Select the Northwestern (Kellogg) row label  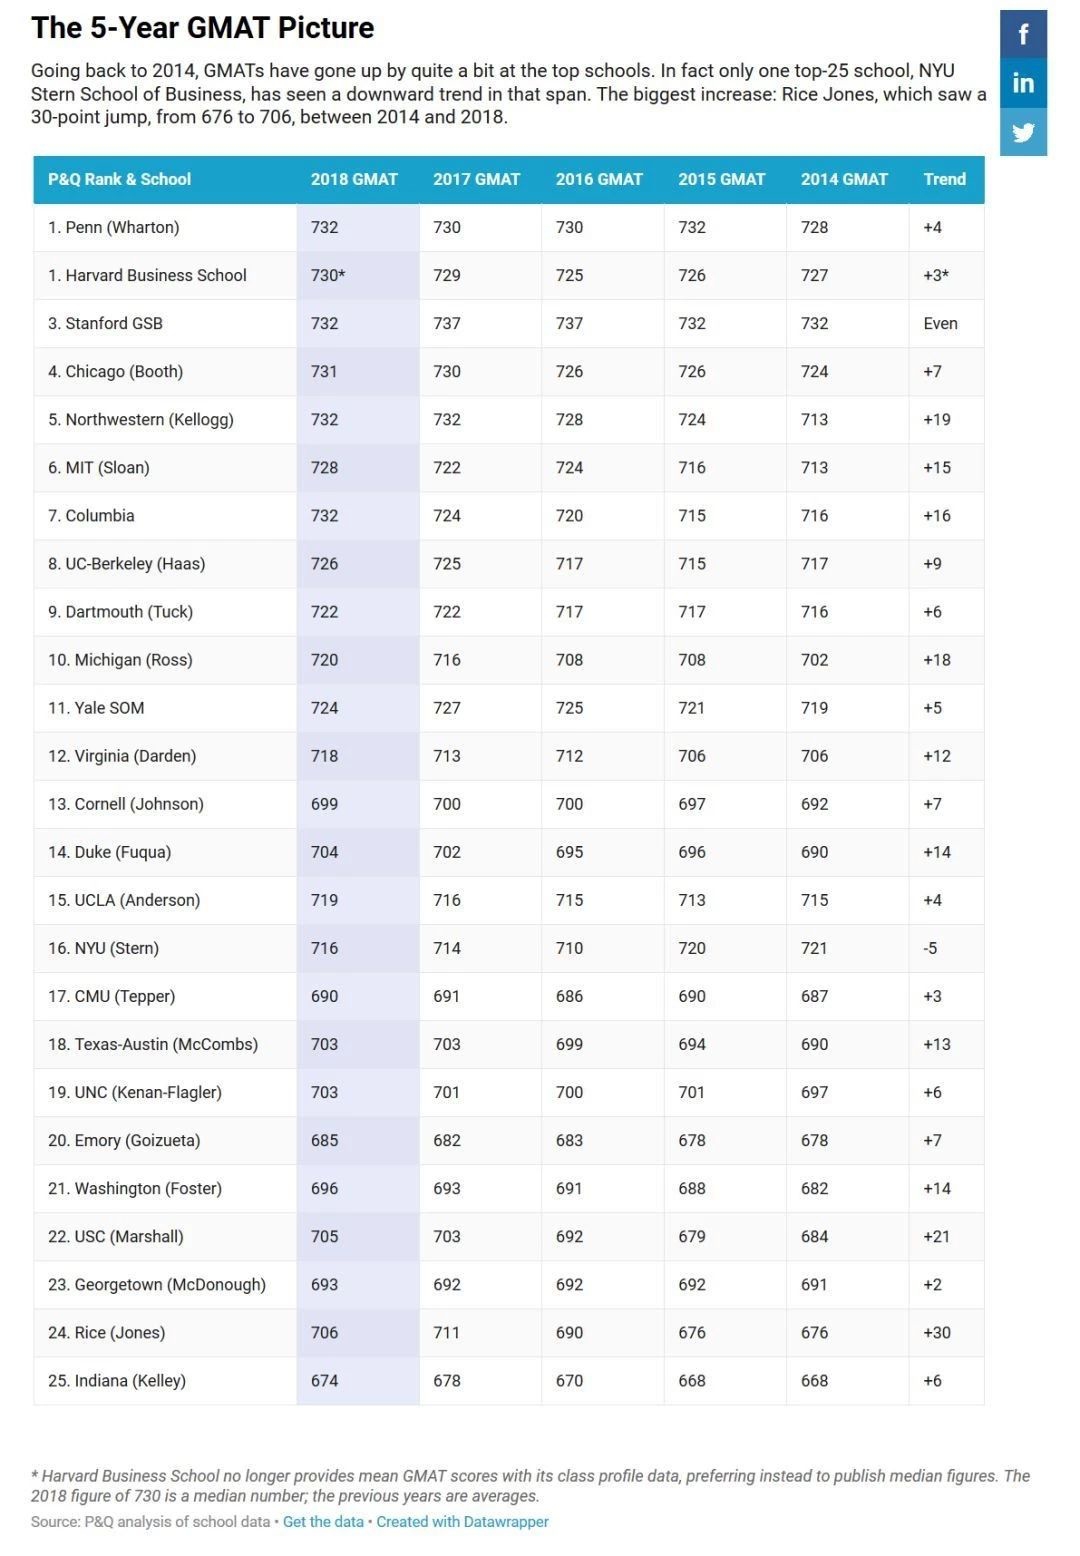[141, 419]
